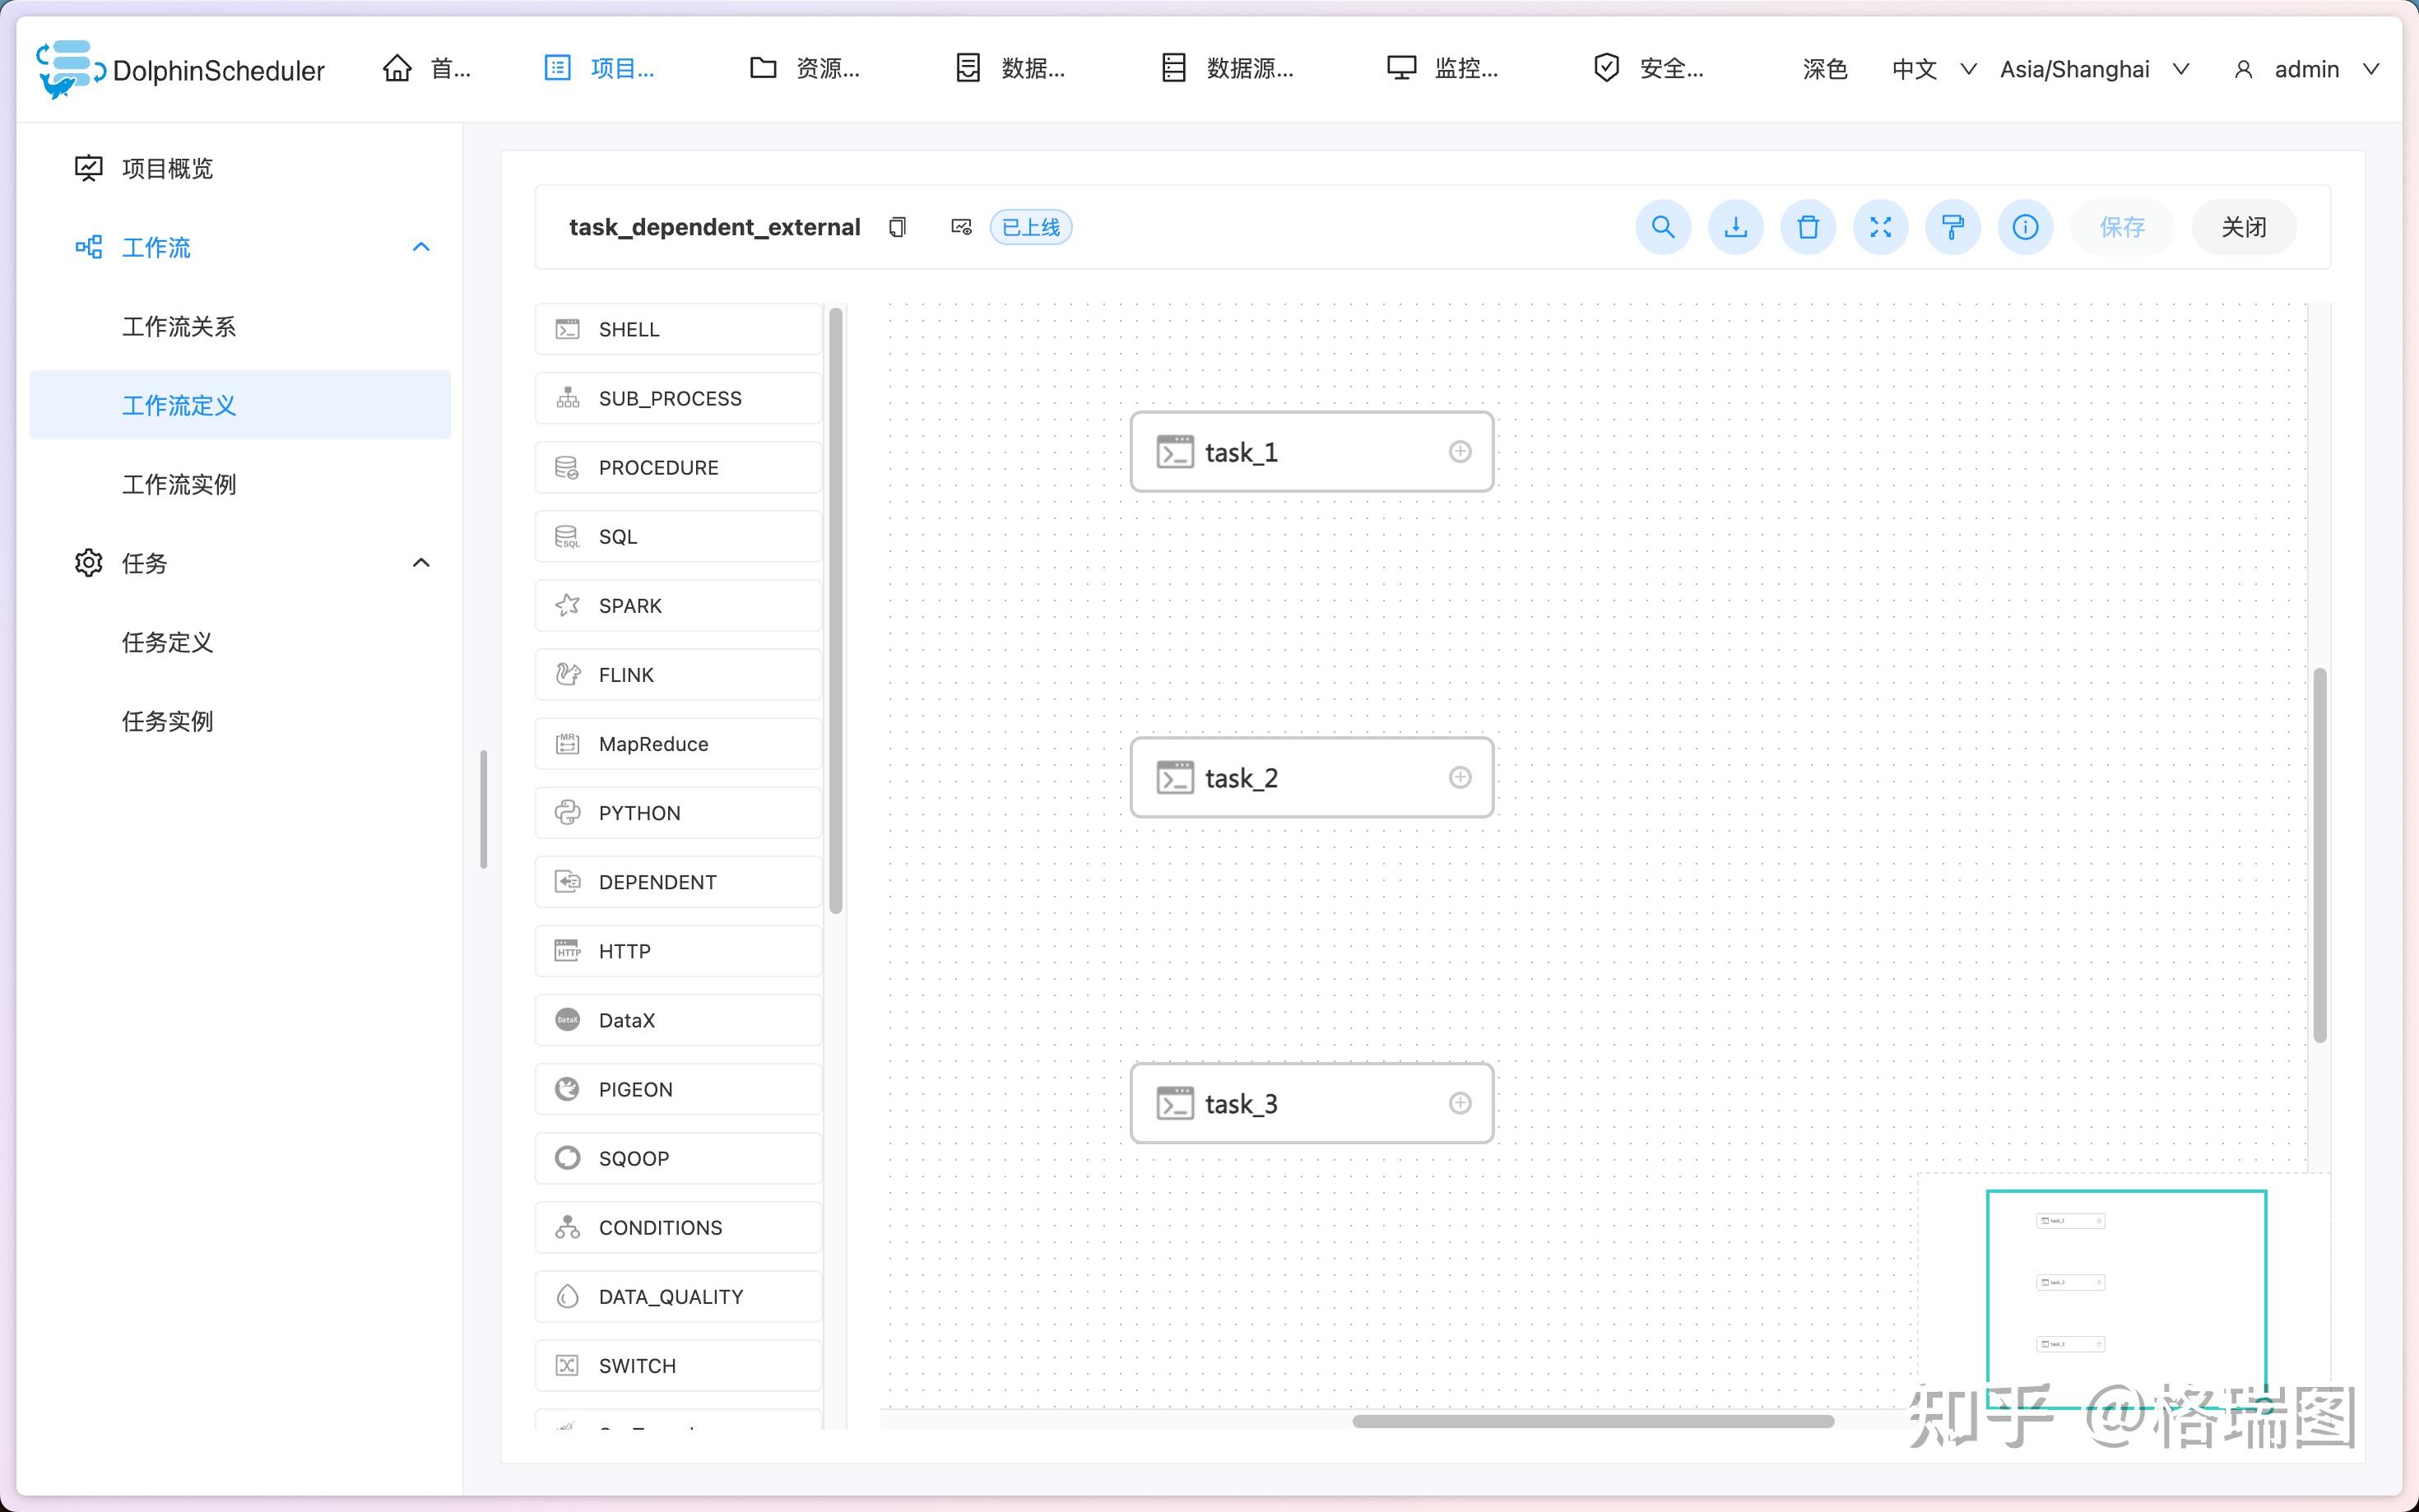Viewport: 2419px width, 1512px height.
Task: Click the trash delete icon
Action: click(x=1807, y=227)
